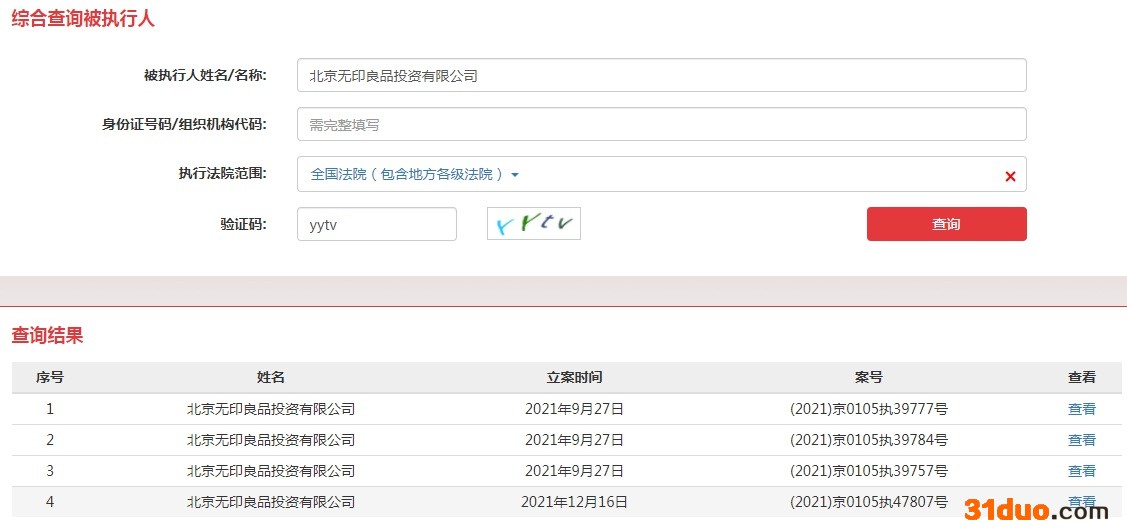
Task: Click the 案号 column header
Action: 868,377
